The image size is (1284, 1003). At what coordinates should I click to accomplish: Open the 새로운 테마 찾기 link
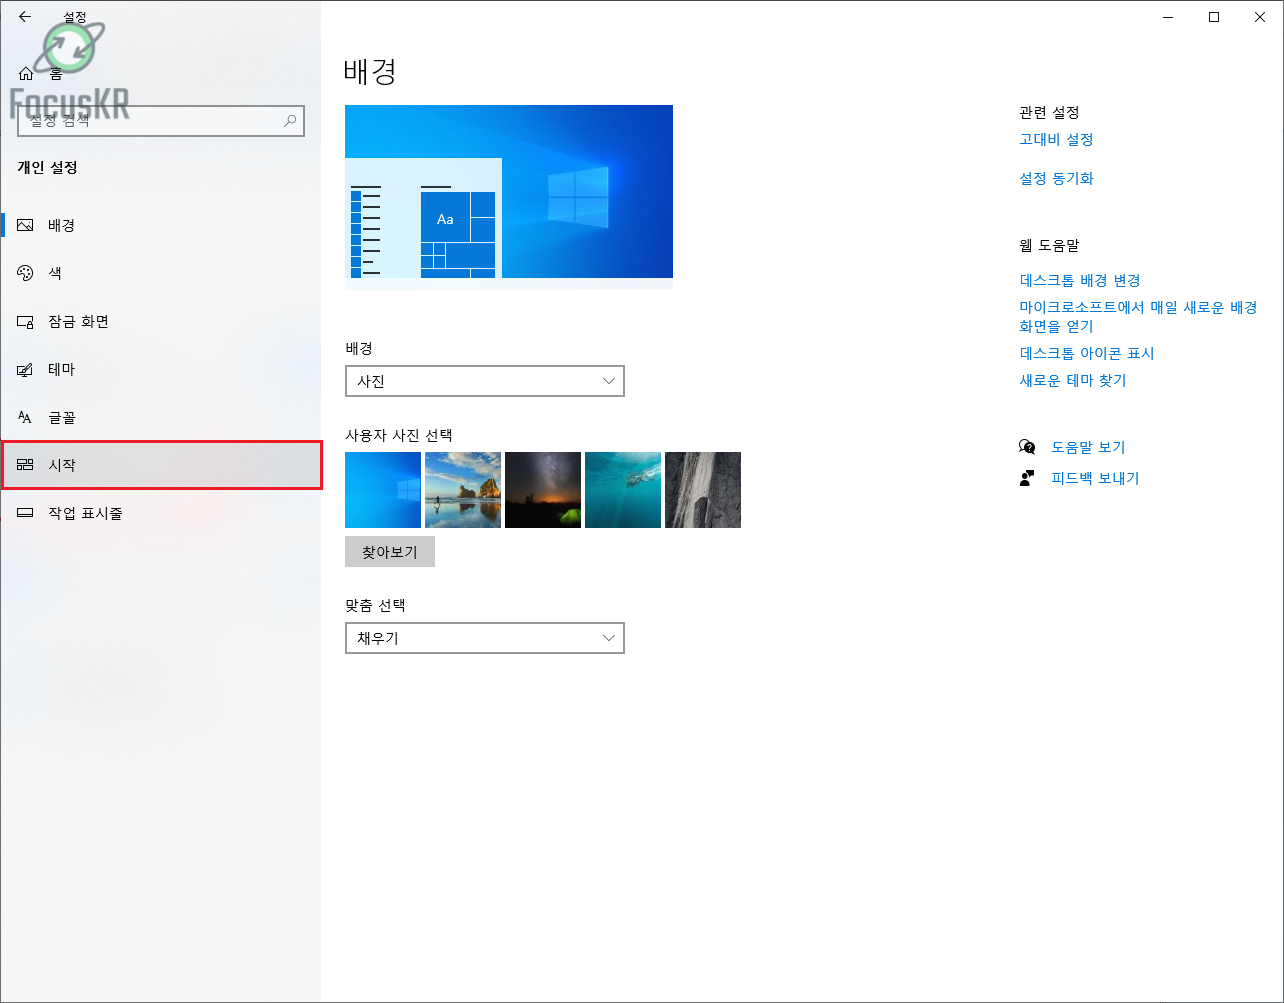pyautogui.click(x=1073, y=381)
